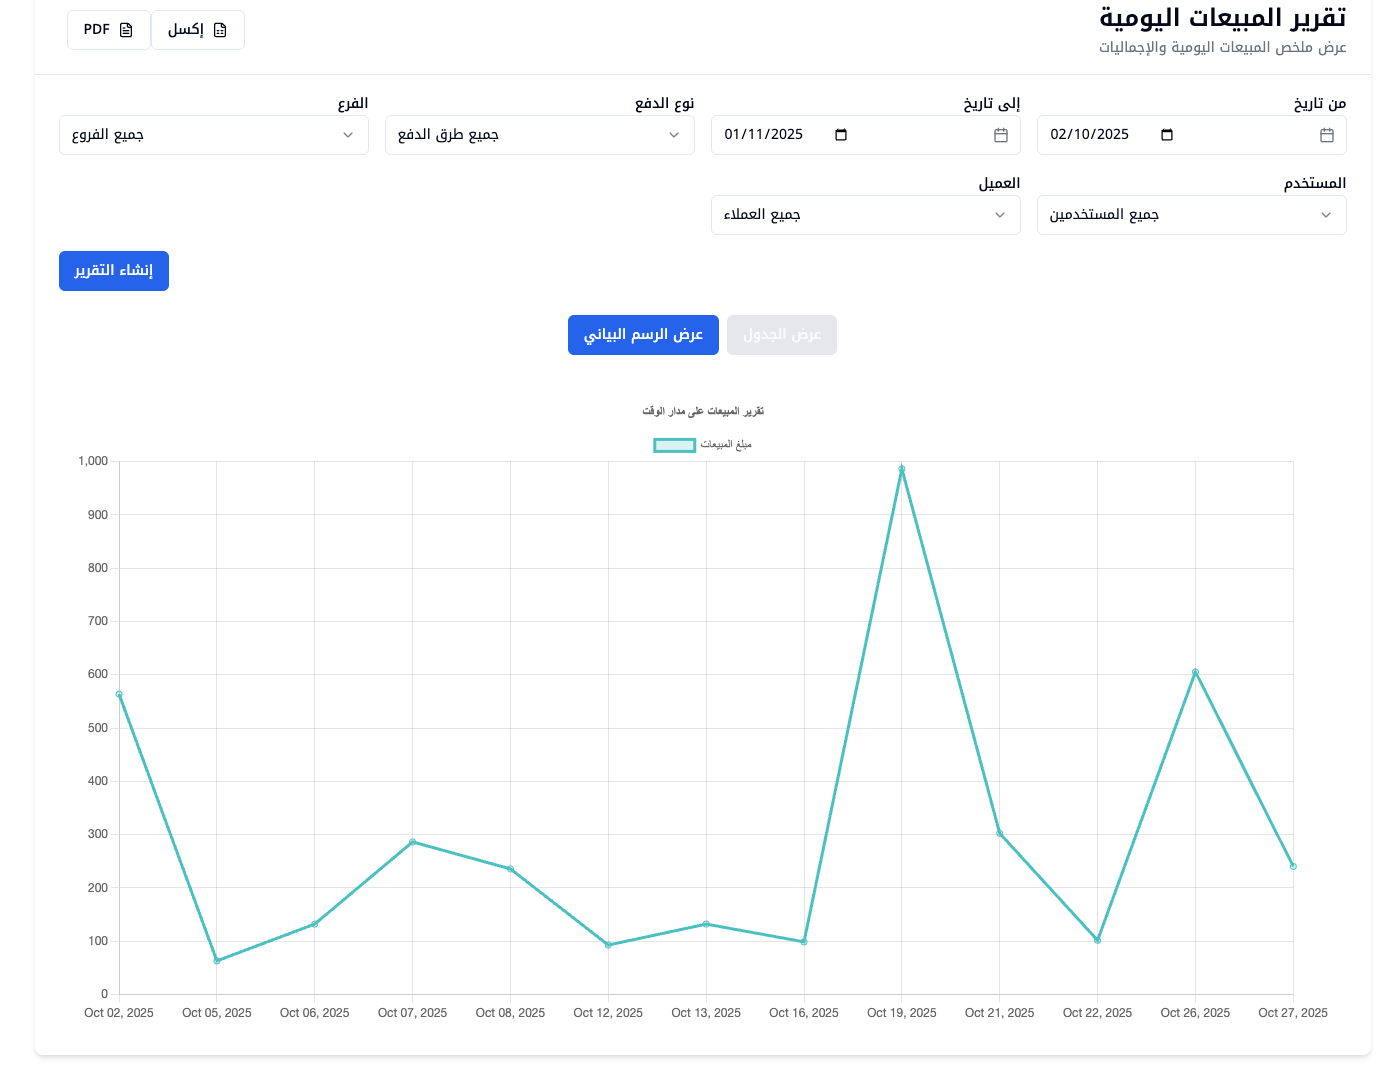Screen dimensions: 1379x1076
Task: Open calendar picker icon in 'من تاريخ' field
Action: [x=1327, y=135]
